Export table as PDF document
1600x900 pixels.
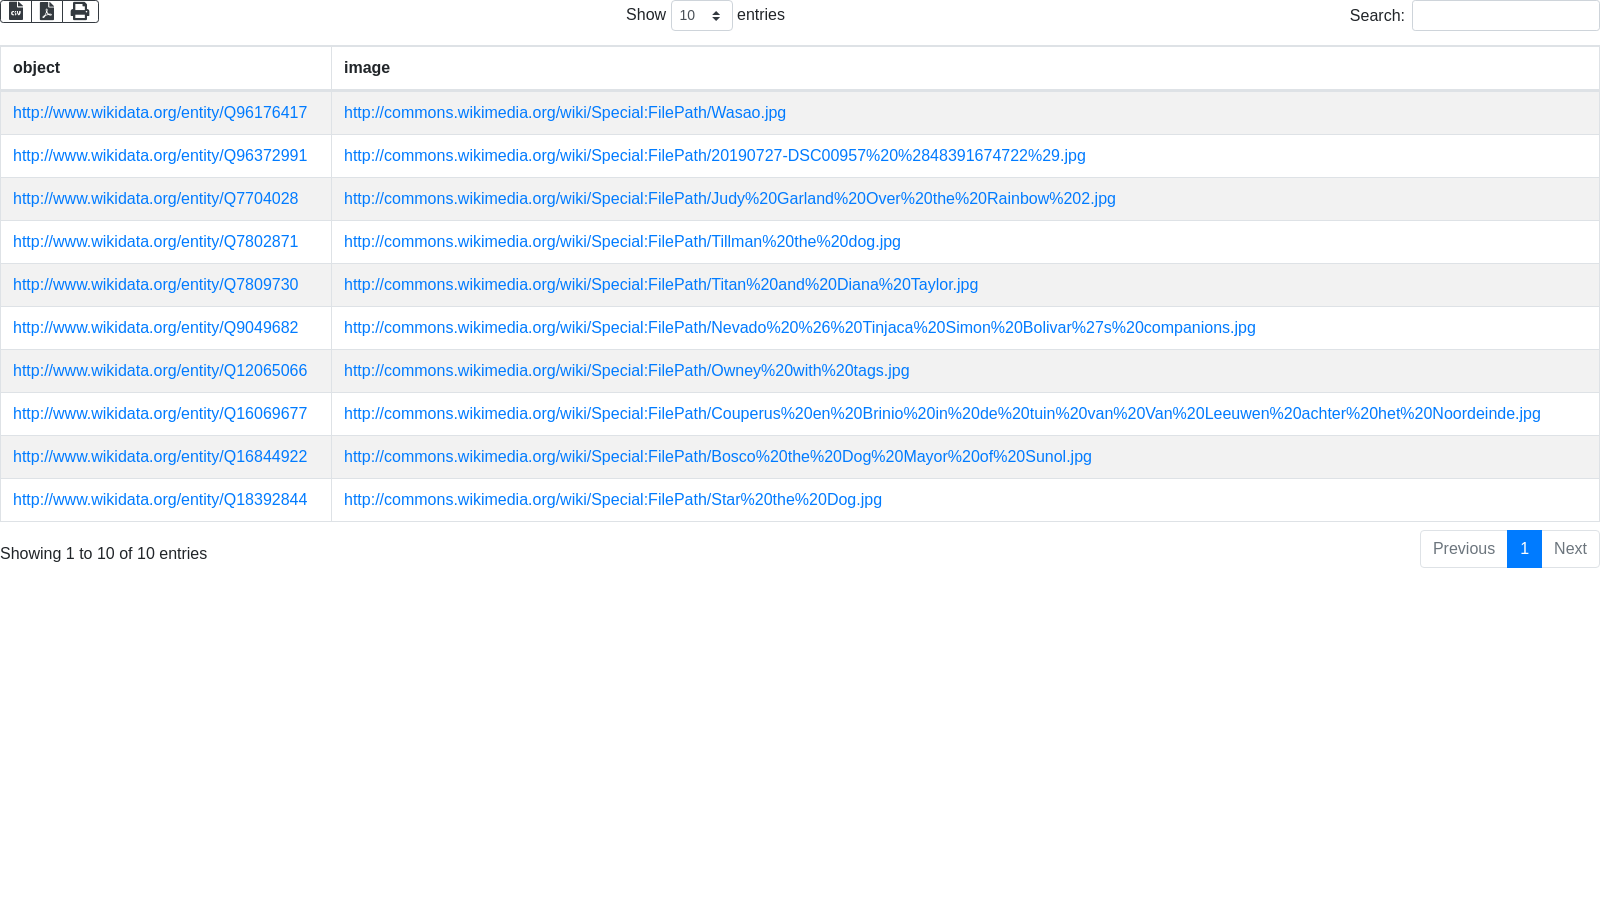tap(47, 11)
